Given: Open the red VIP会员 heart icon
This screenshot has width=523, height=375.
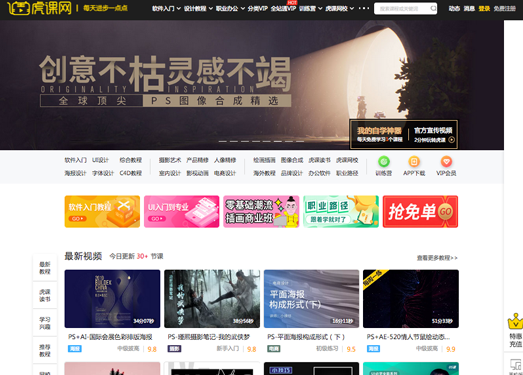Looking at the screenshot, I should [446, 161].
